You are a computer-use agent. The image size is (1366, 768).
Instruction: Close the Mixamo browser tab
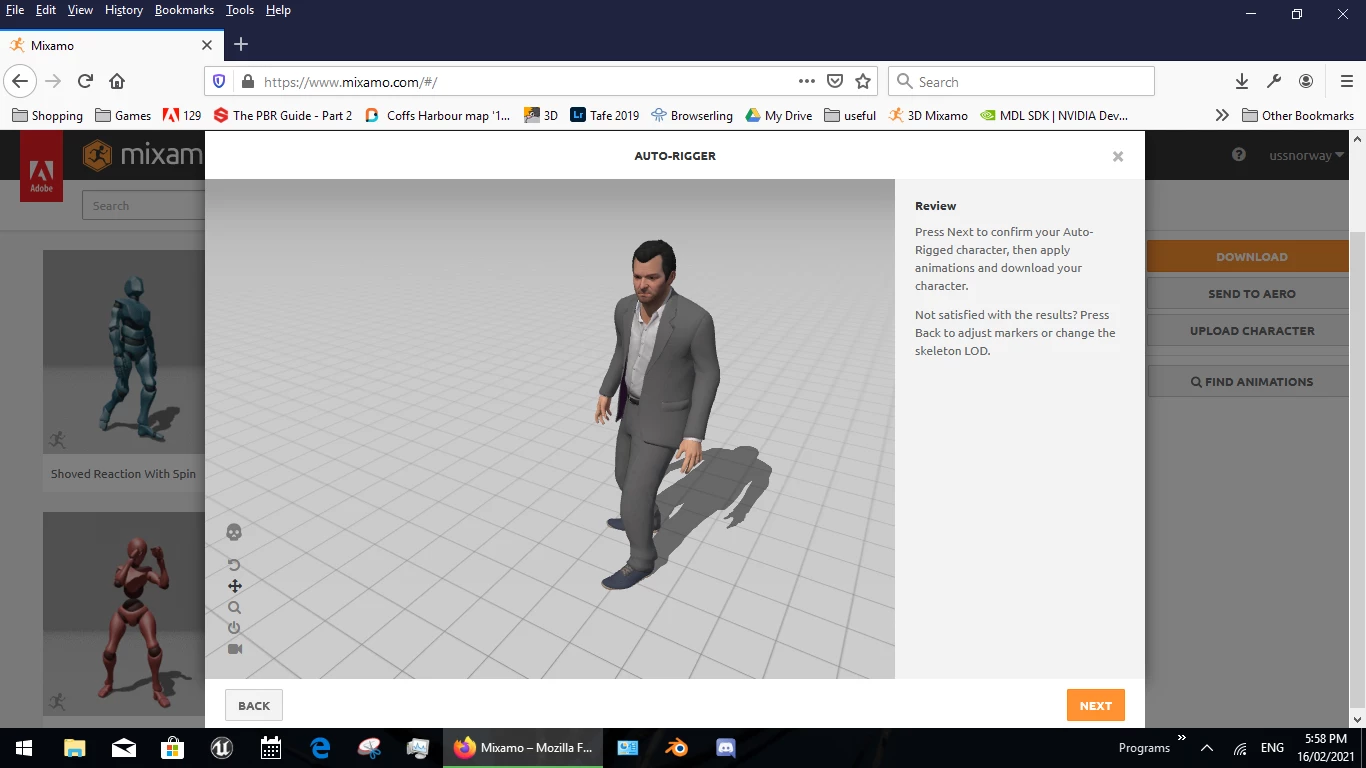207,45
